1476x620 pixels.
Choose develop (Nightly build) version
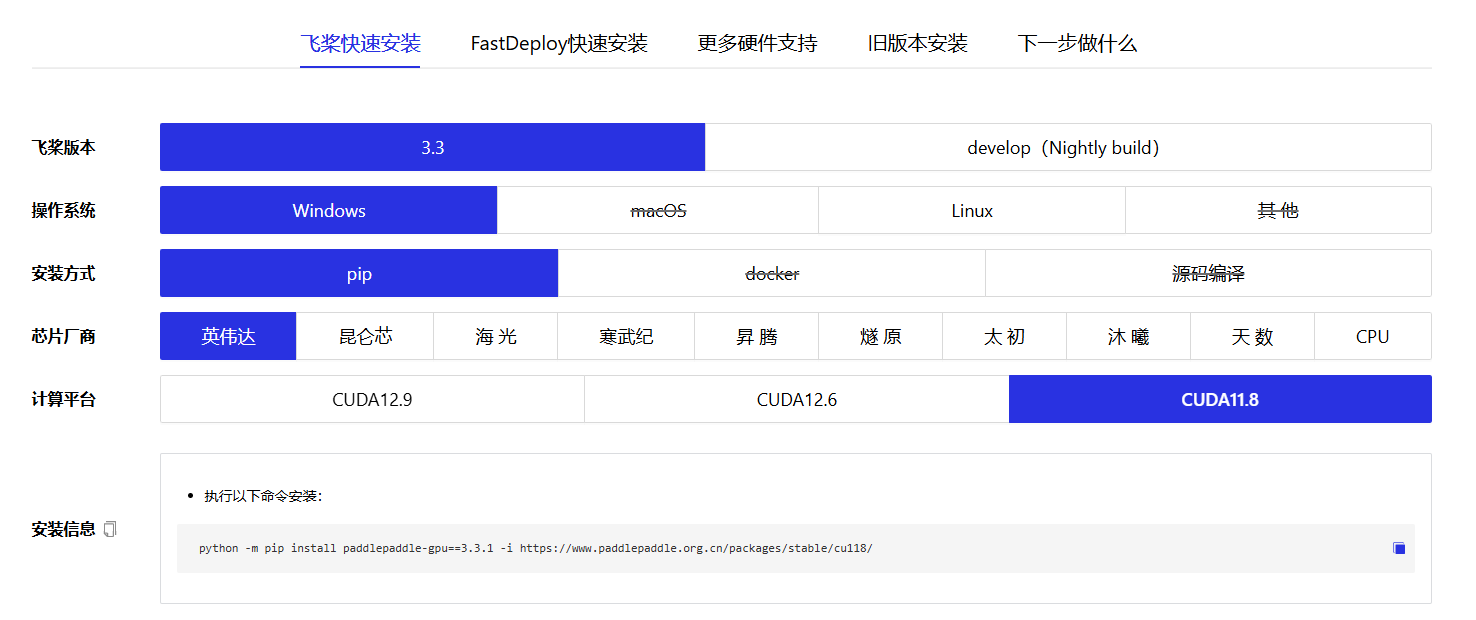click(x=1068, y=147)
